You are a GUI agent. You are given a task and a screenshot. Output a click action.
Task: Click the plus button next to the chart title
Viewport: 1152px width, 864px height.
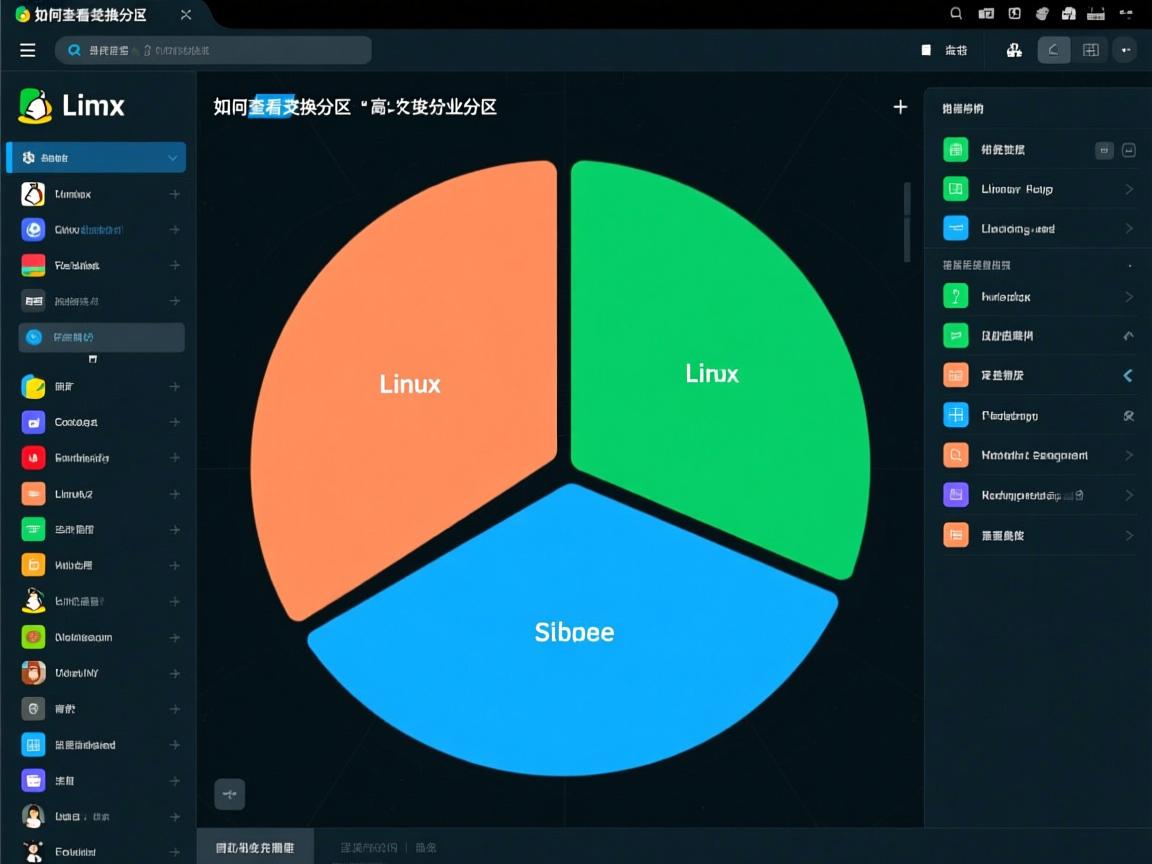coord(899,107)
